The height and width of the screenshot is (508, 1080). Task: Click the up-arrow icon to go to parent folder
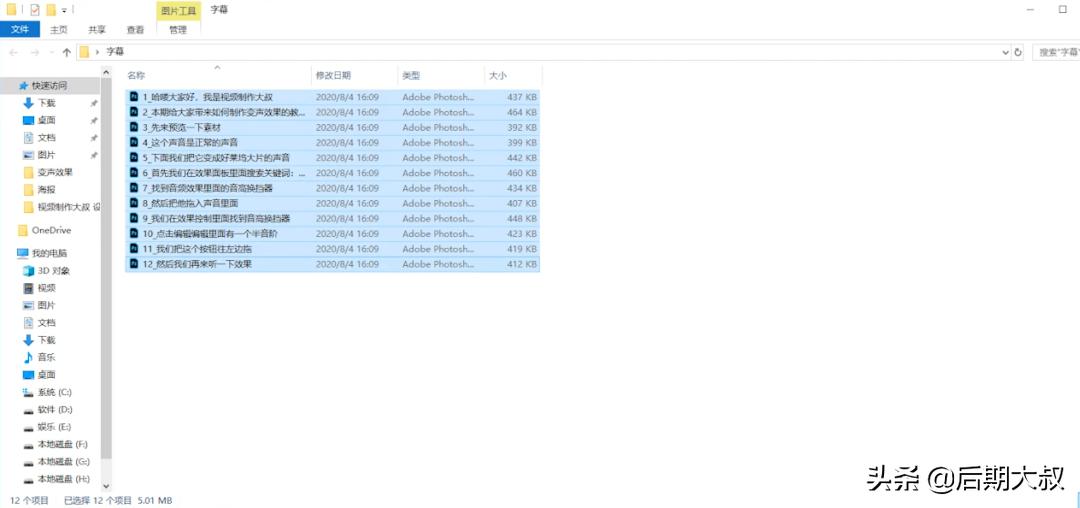pyautogui.click(x=67, y=52)
